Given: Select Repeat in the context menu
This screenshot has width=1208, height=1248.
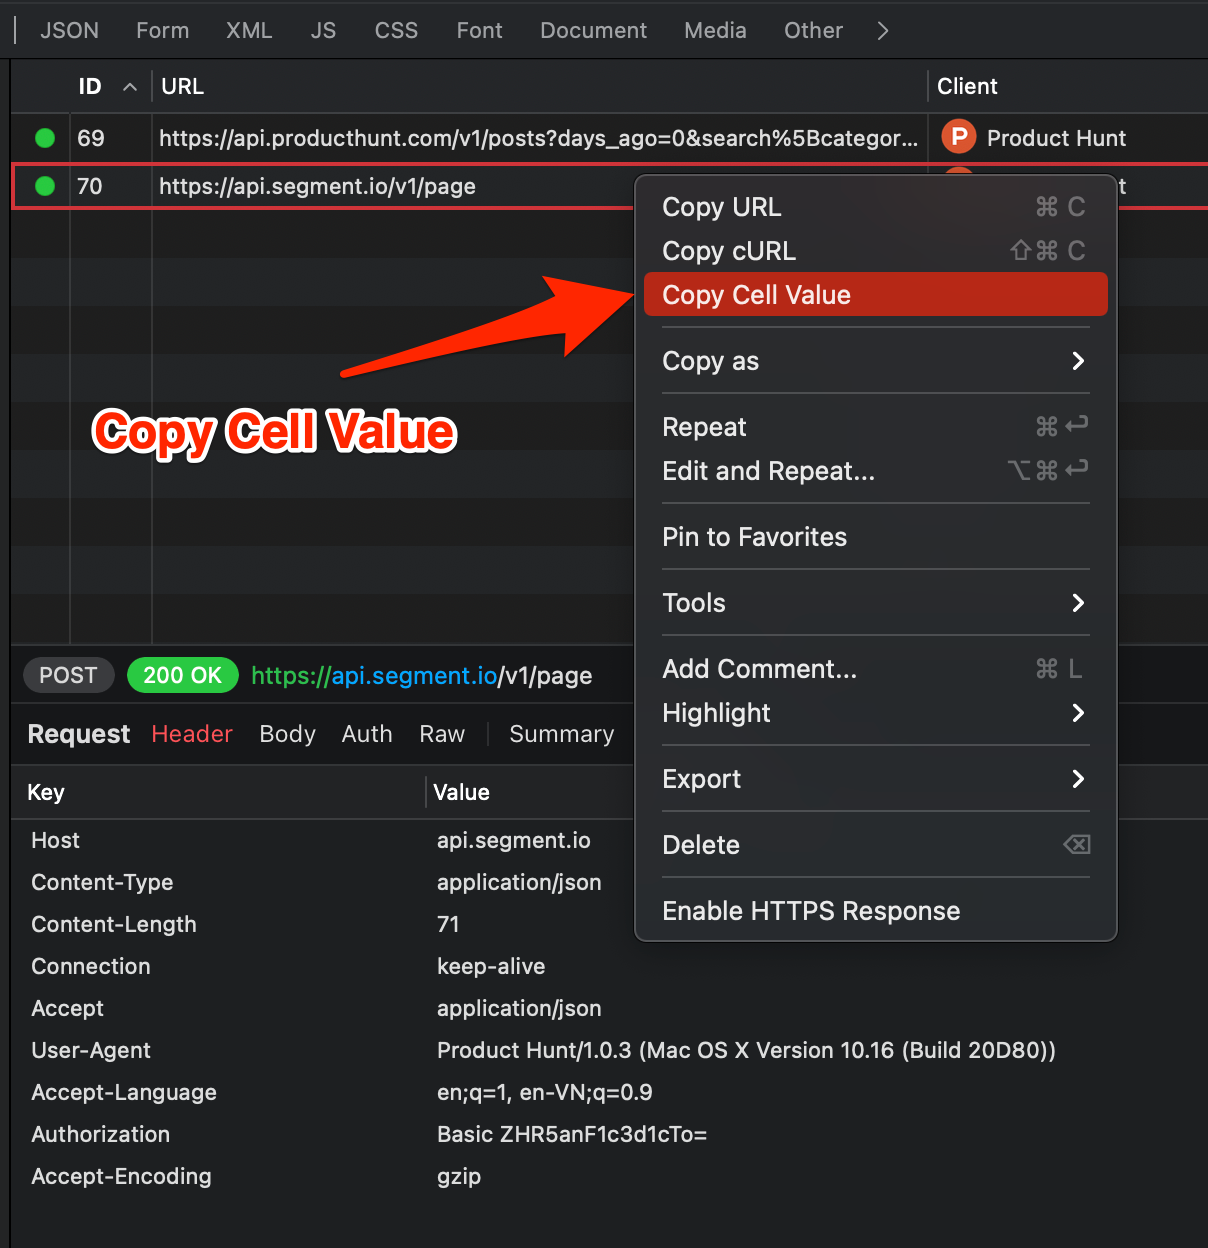Looking at the screenshot, I should [x=875, y=427].
